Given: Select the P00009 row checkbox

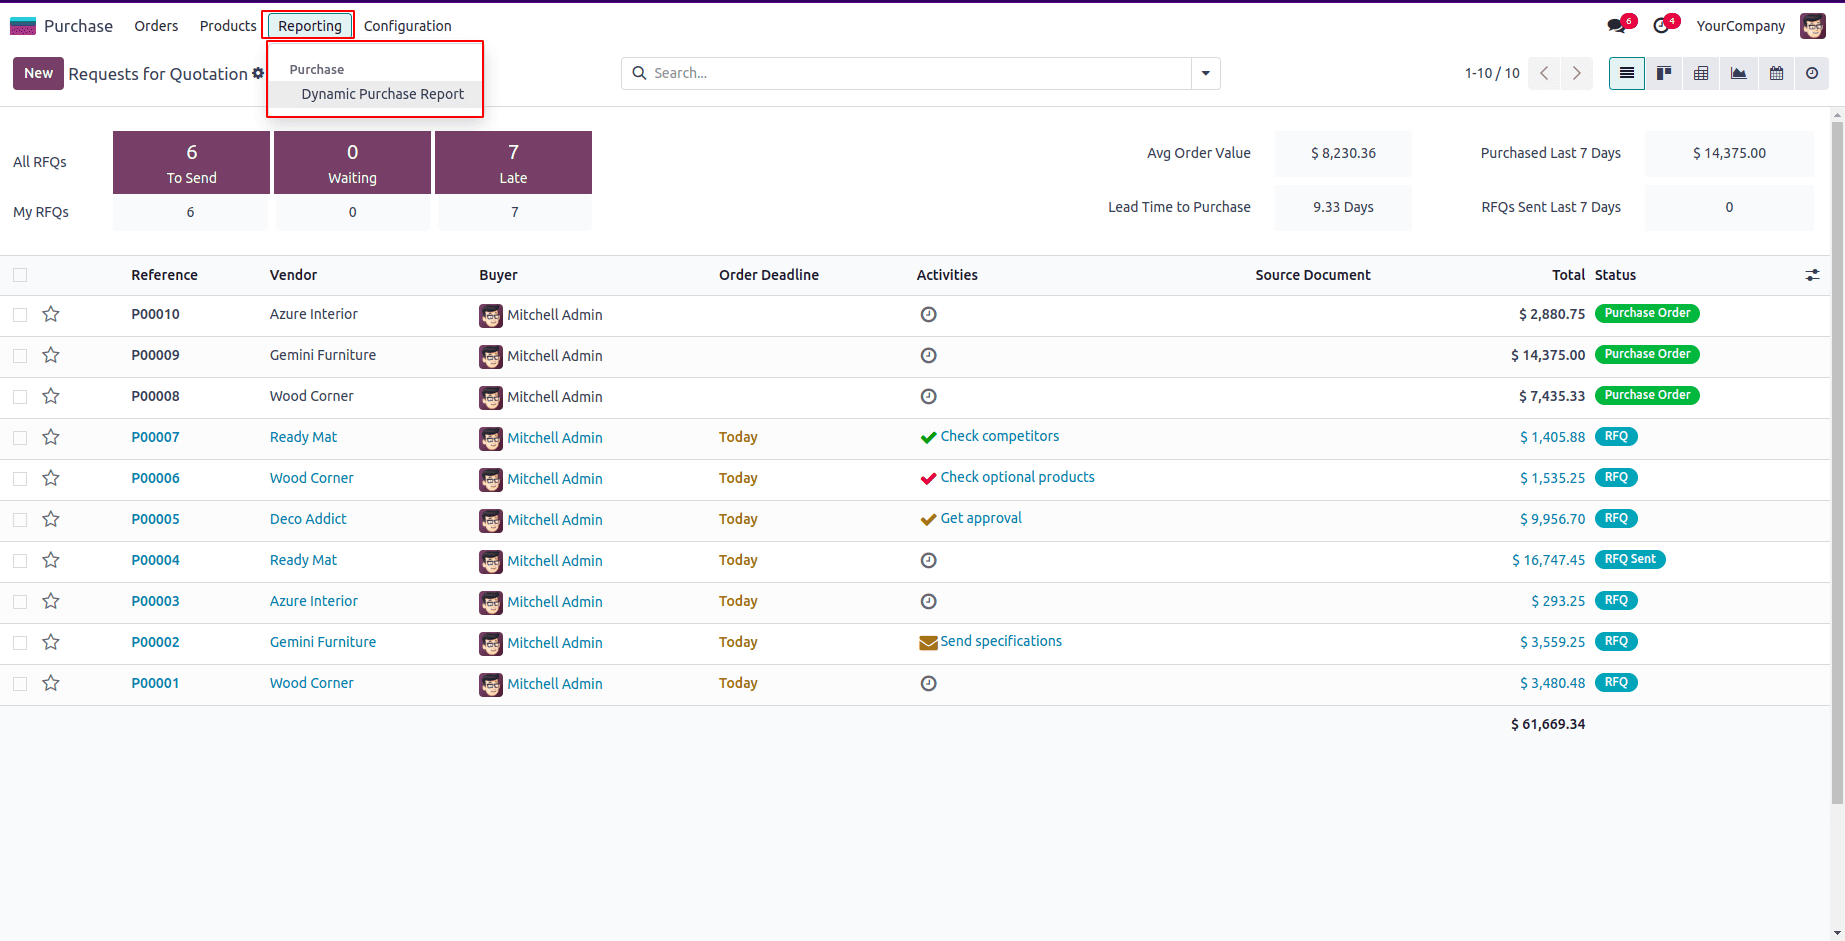Looking at the screenshot, I should (x=20, y=355).
